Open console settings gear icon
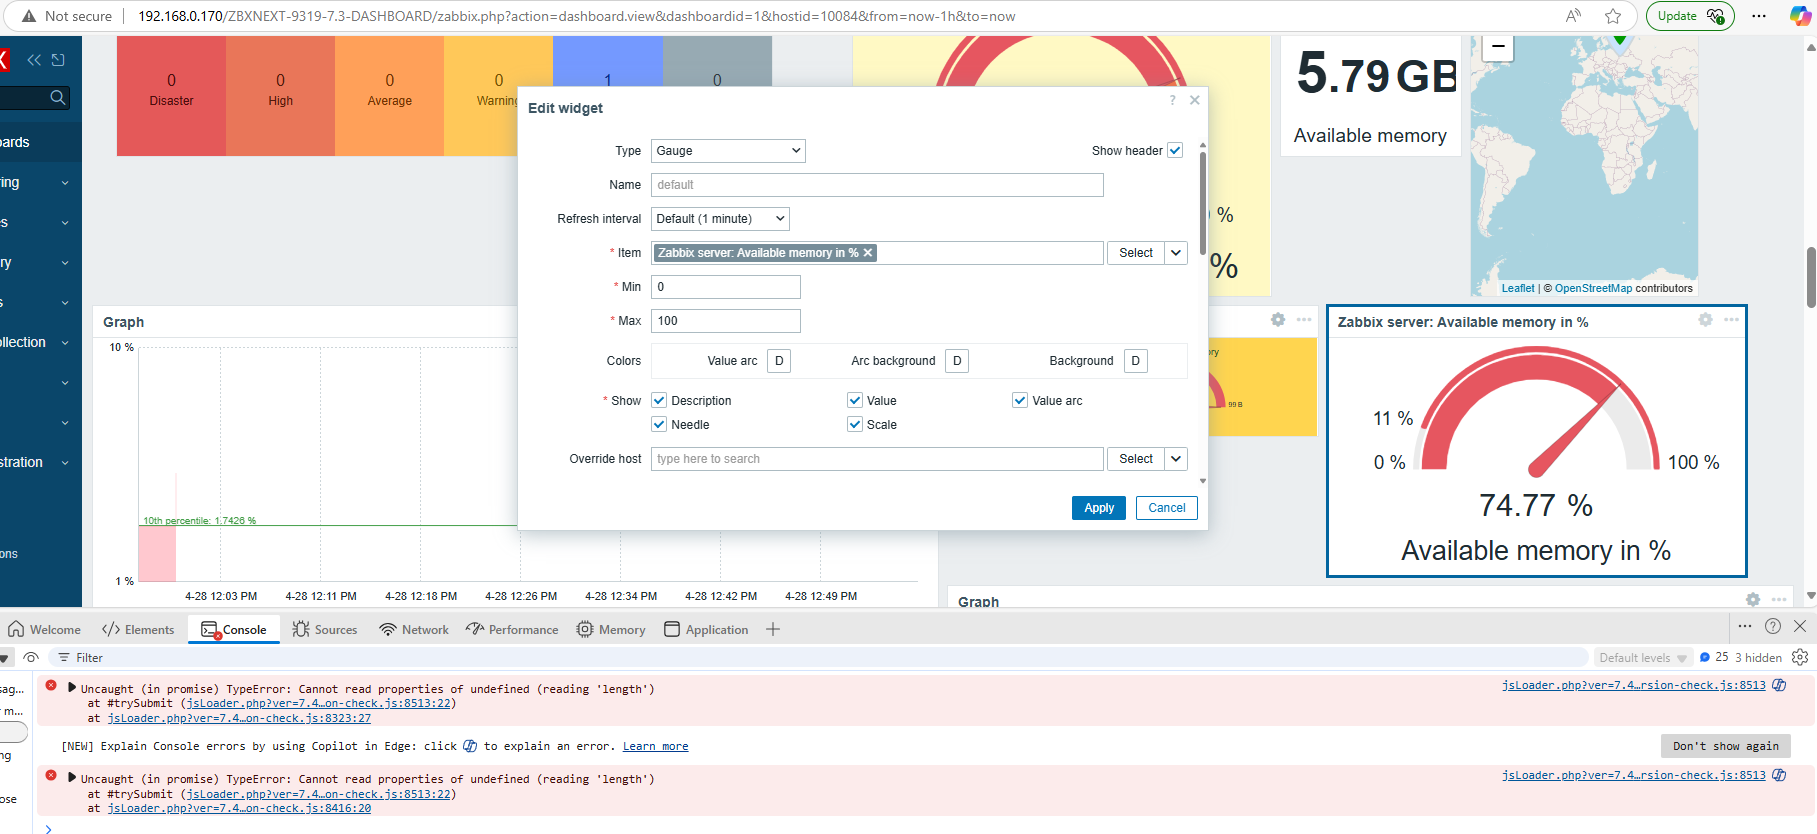 pos(1800,657)
